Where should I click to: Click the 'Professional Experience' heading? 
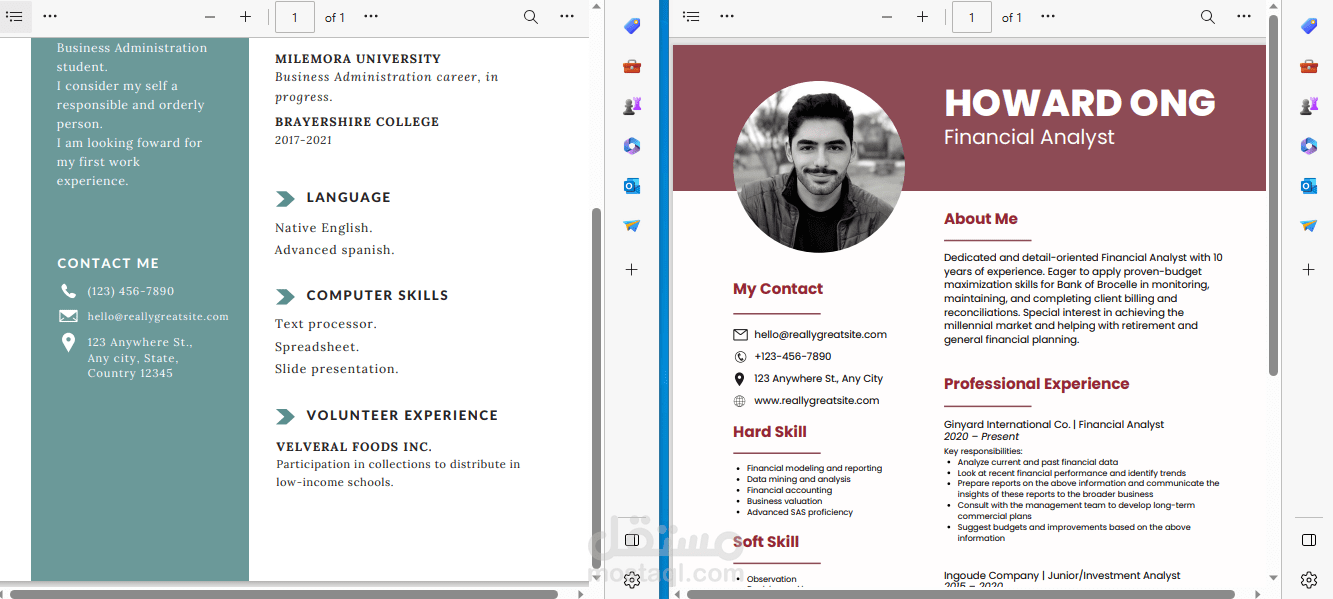click(x=1036, y=384)
